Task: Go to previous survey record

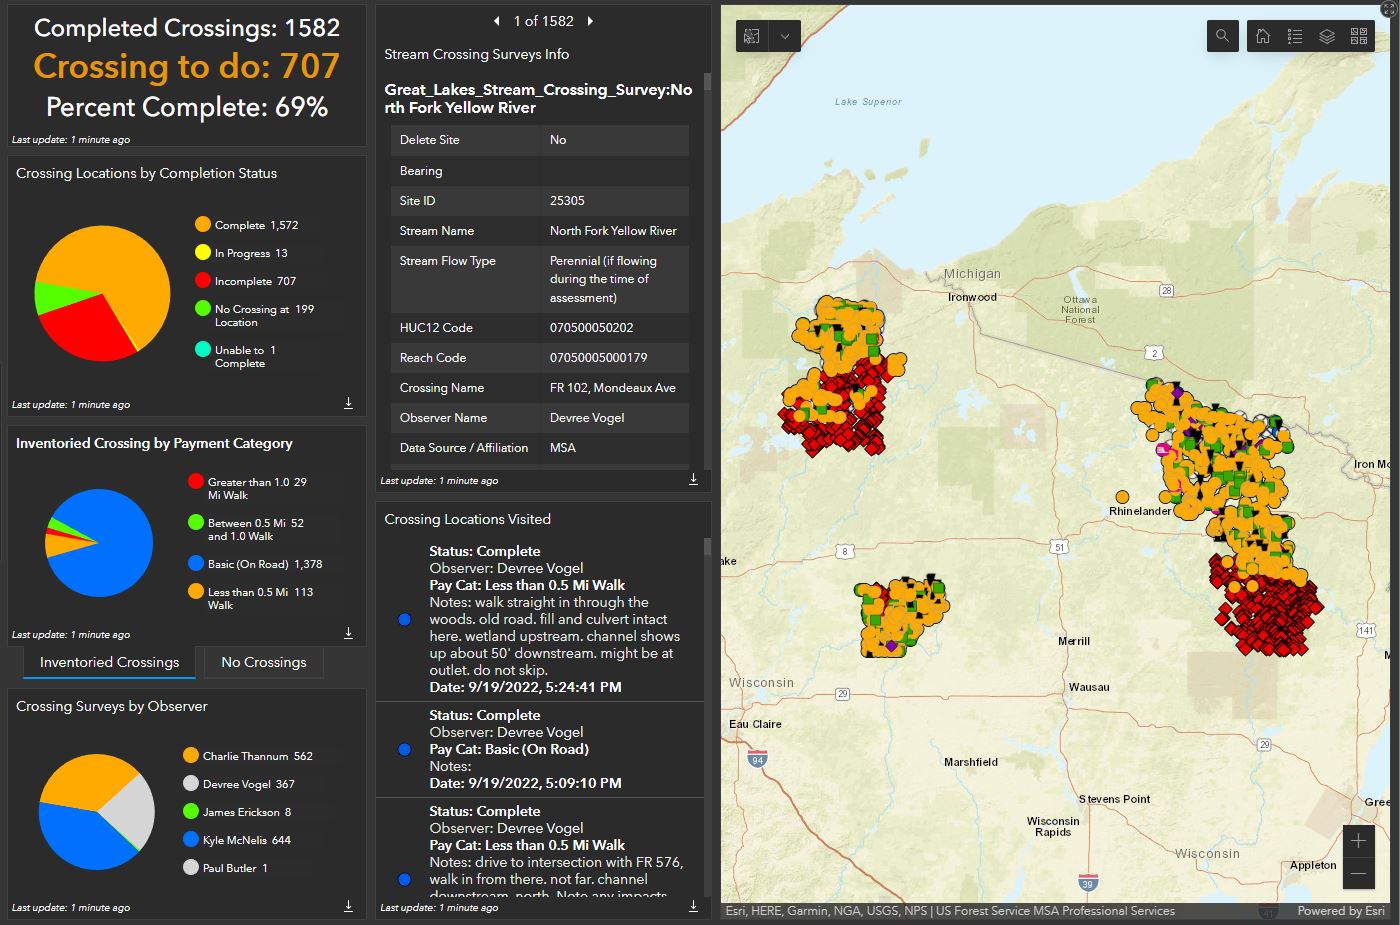Action: 497,21
